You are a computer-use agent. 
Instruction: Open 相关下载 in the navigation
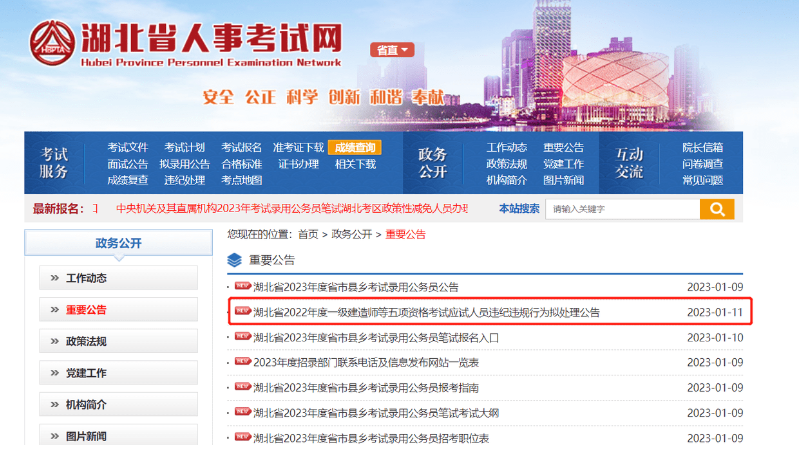click(356, 164)
